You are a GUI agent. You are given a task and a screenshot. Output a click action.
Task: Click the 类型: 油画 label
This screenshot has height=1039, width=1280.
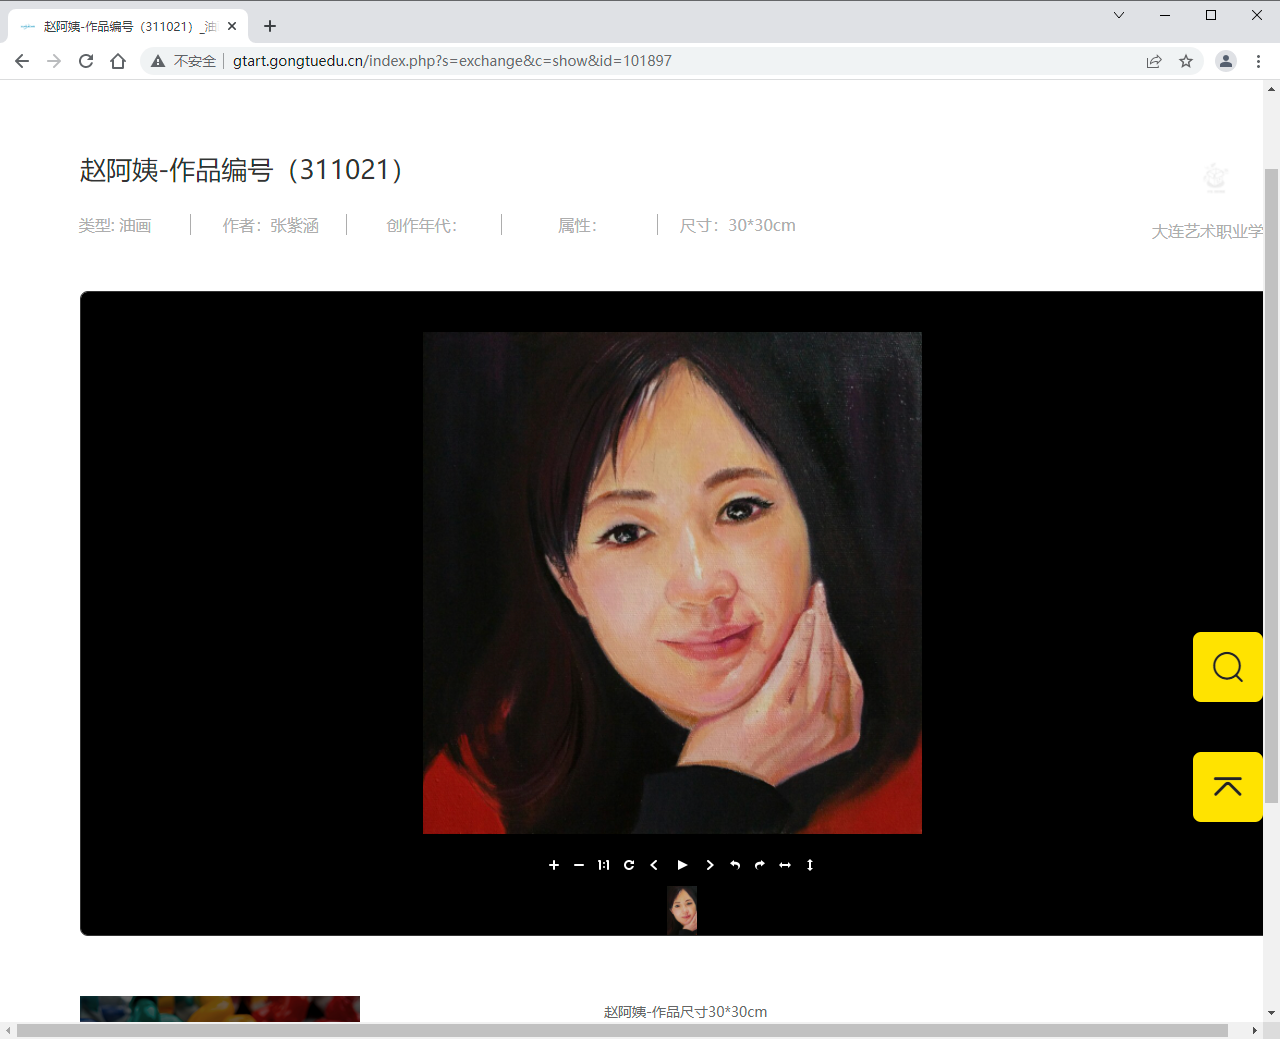(x=115, y=226)
